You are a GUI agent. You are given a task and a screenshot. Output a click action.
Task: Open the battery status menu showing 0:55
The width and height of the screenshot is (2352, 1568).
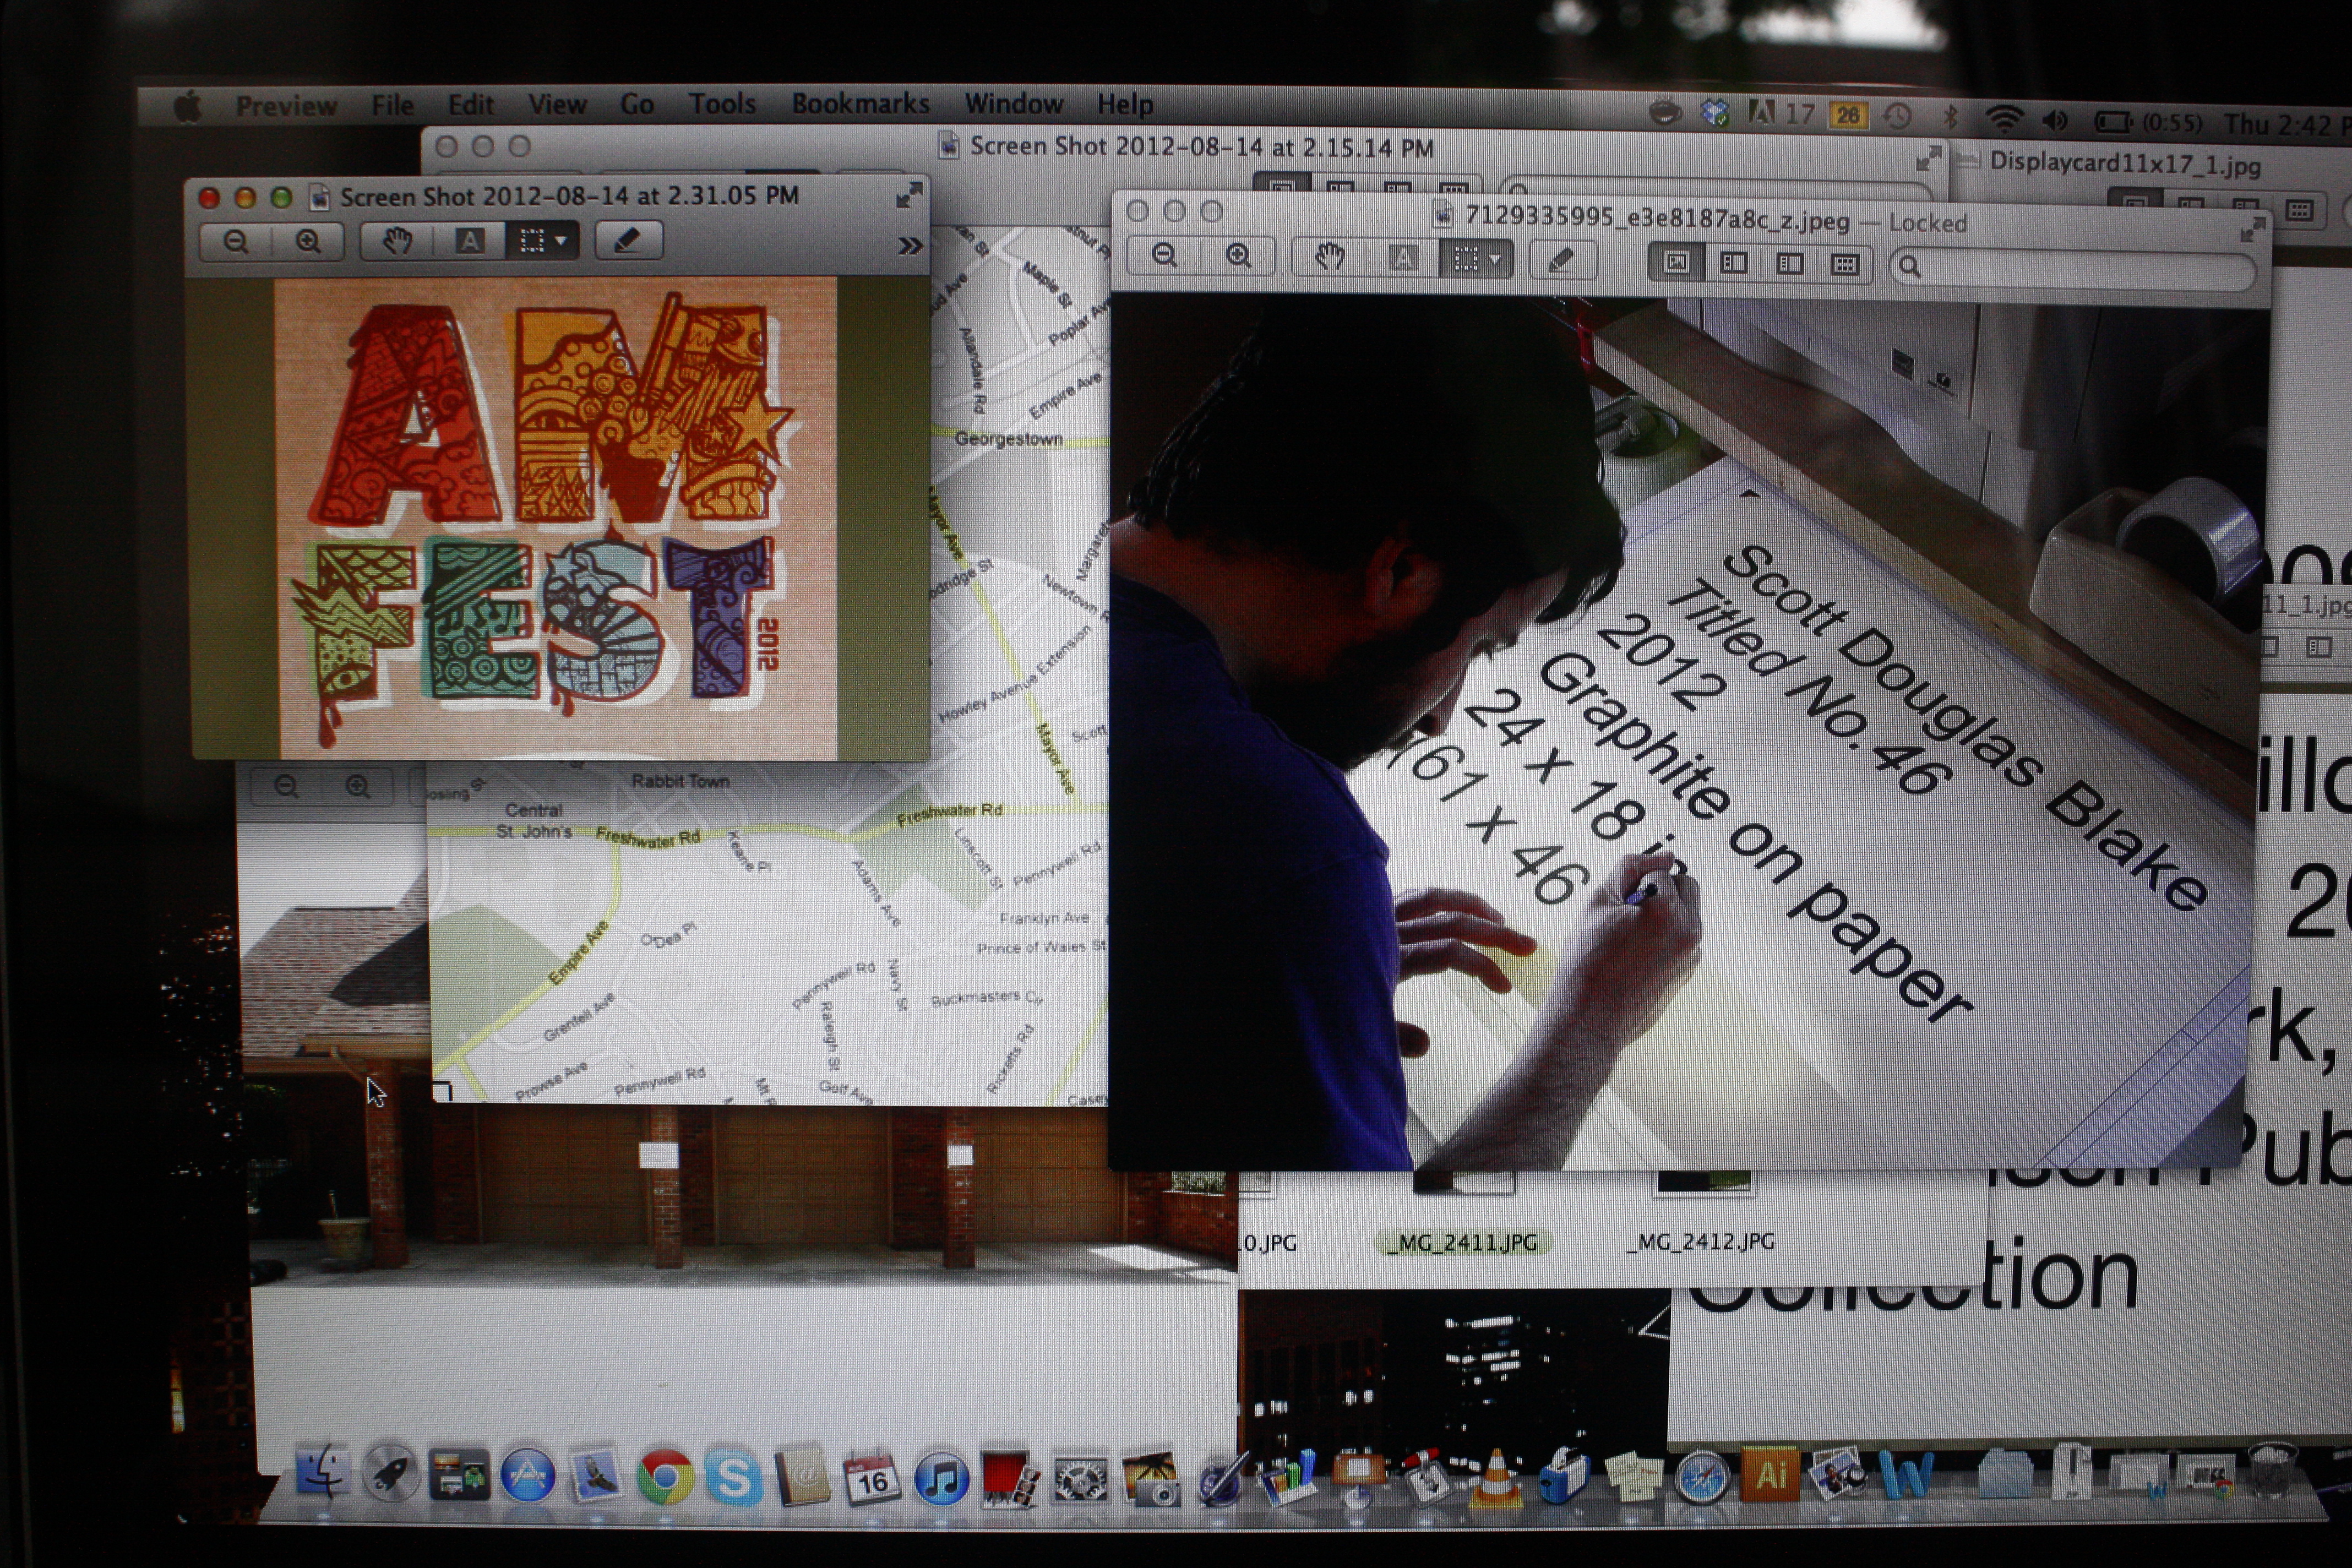(x=2147, y=122)
